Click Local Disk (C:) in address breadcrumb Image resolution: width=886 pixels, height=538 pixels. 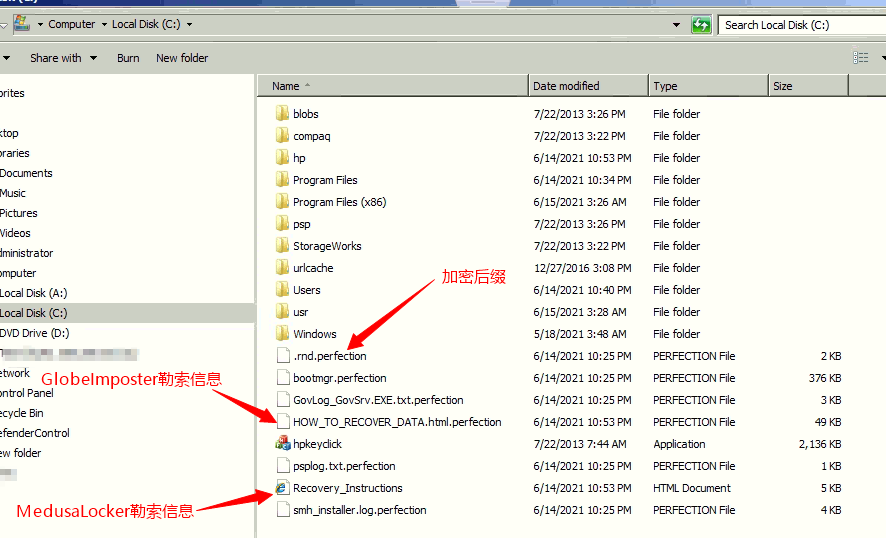click(146, 24)
